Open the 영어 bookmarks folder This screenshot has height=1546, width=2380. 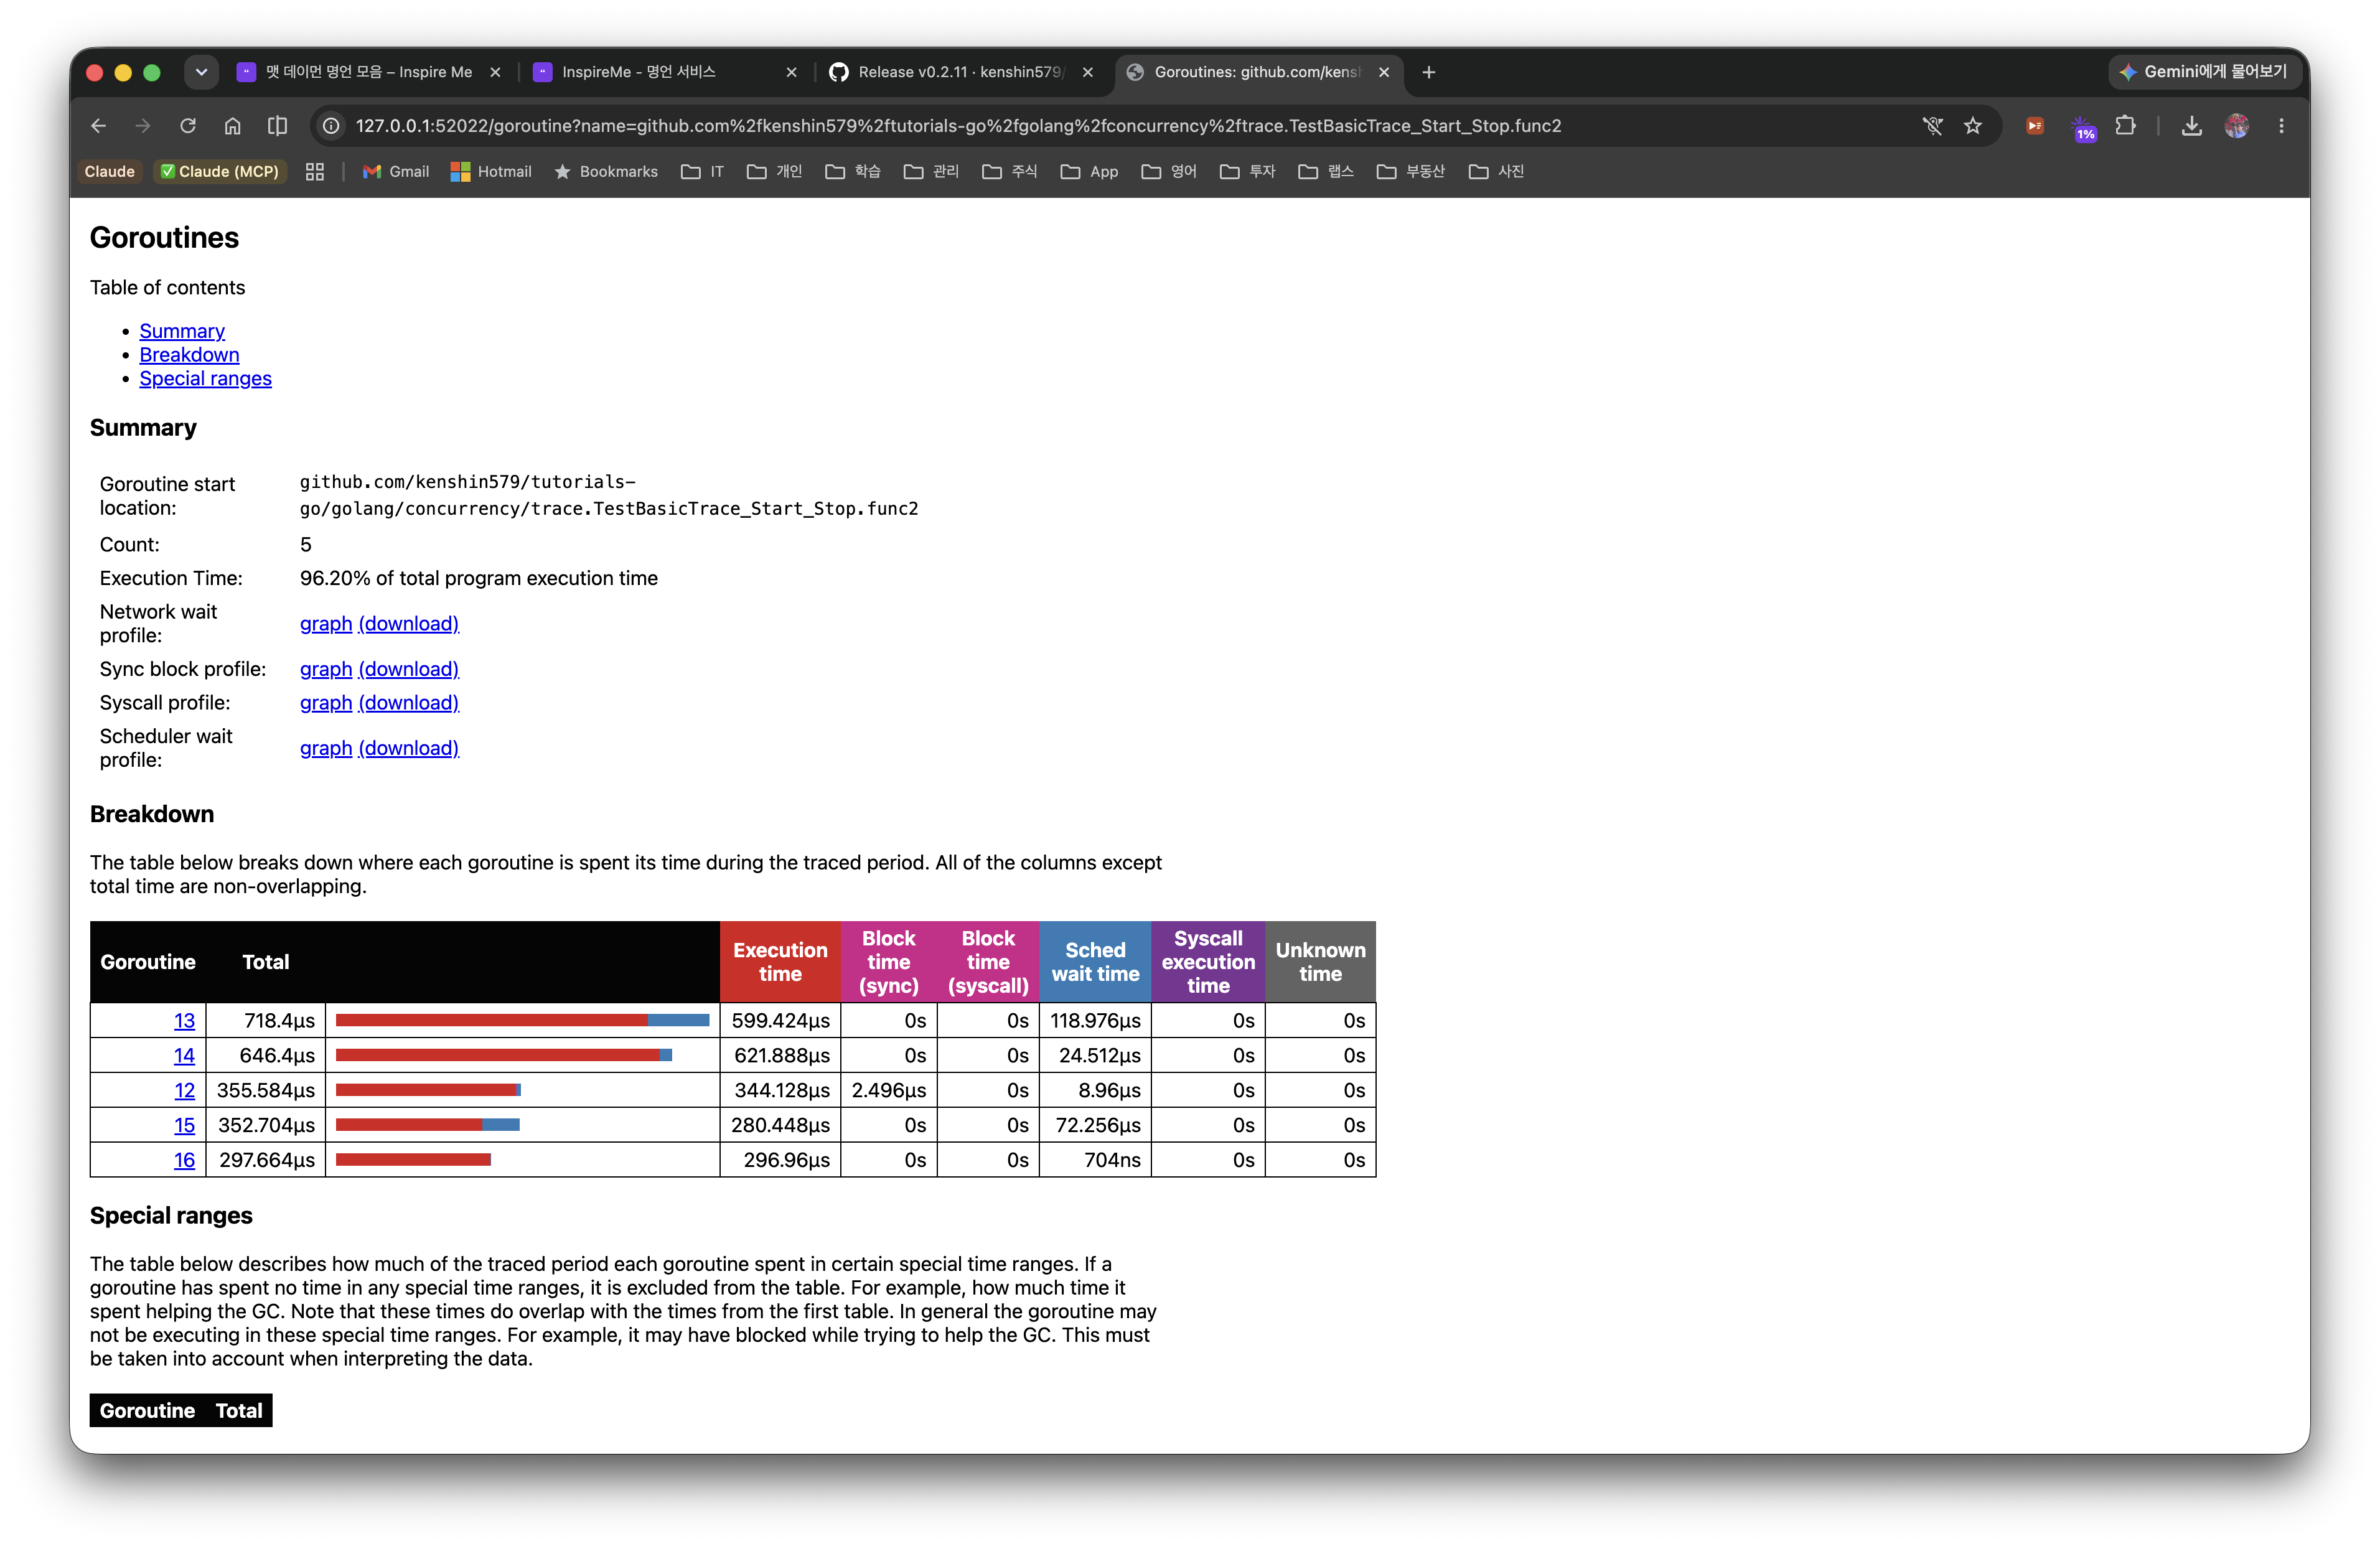pos(1169,172)
